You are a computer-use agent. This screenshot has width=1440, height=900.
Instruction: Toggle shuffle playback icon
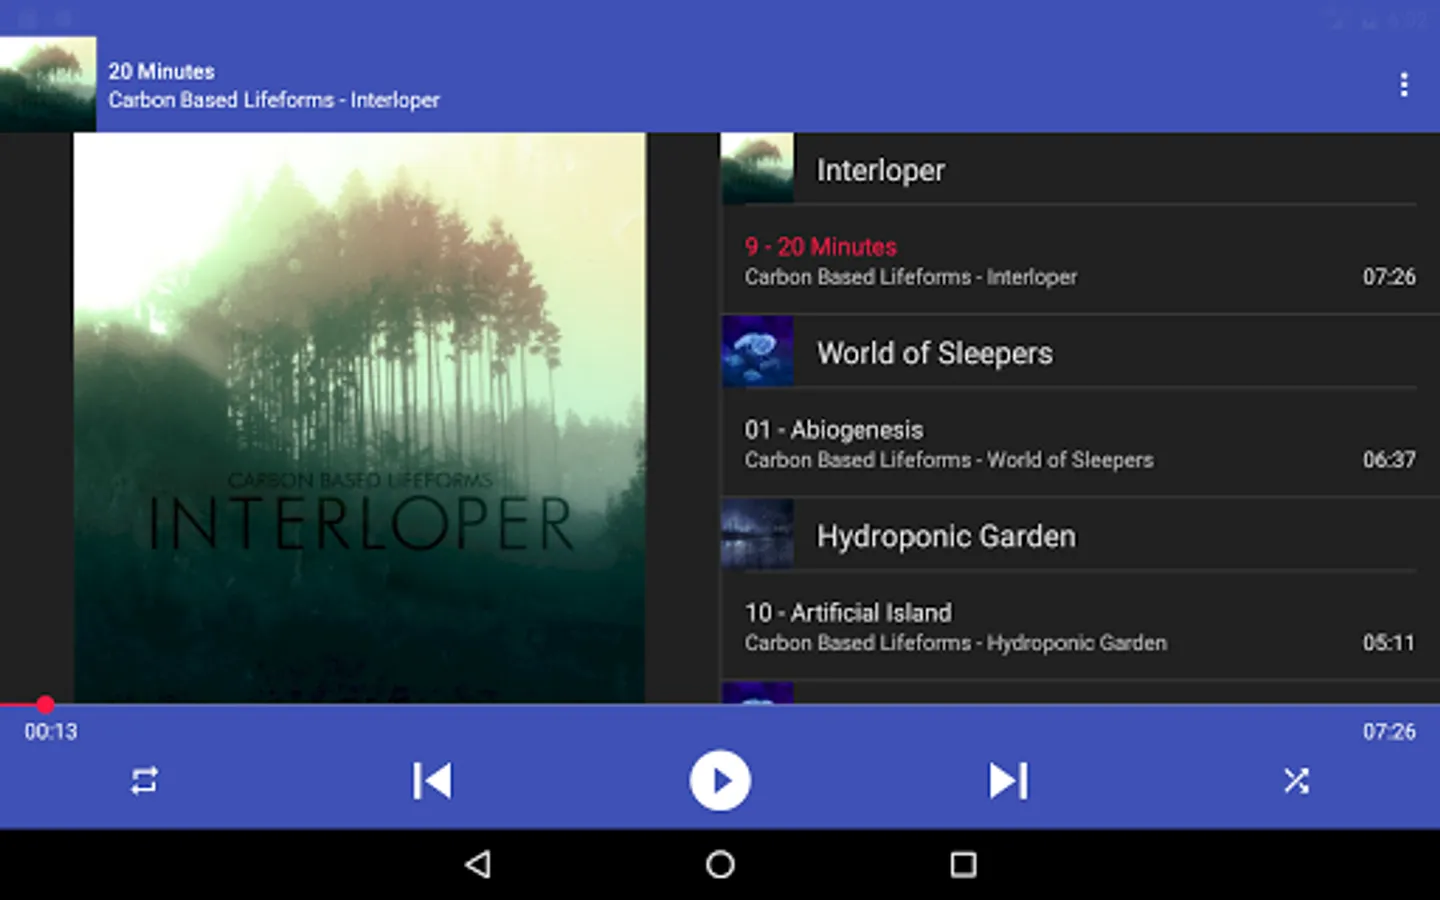pyautogui.click(x=1296, y=781)
